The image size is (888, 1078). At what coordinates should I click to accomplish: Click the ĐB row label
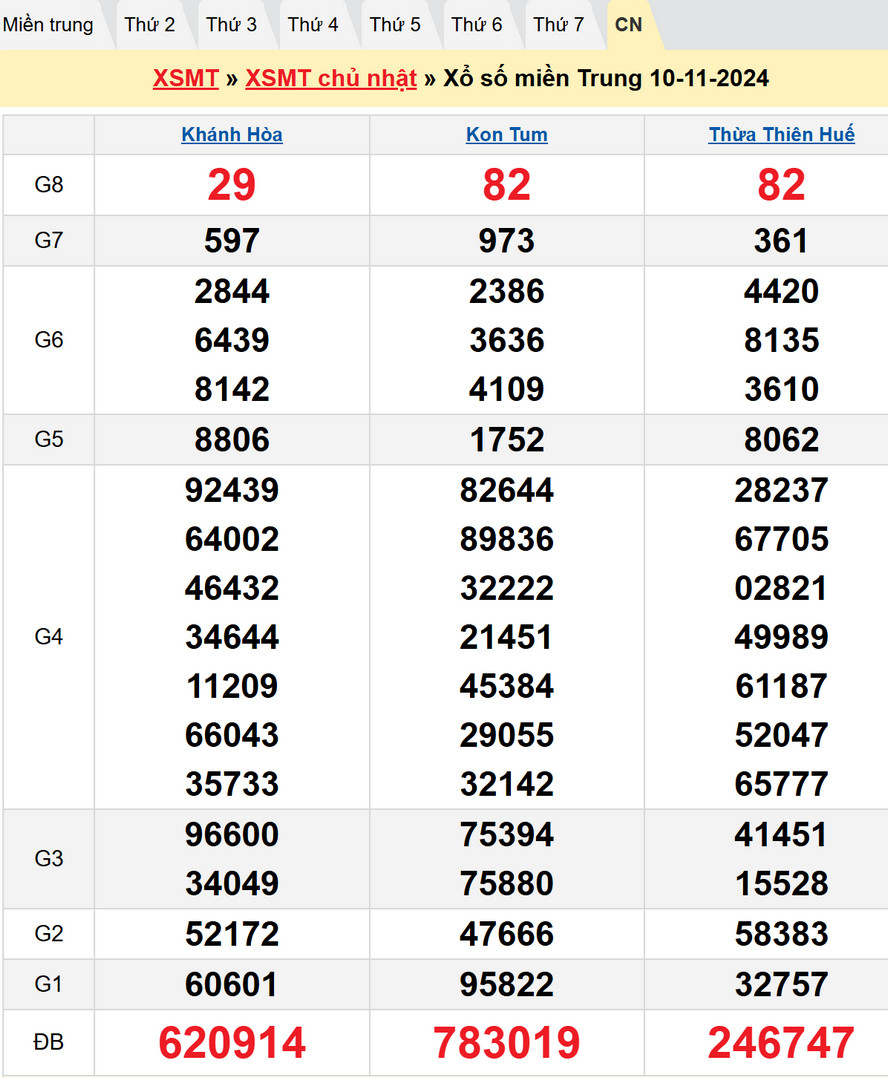(x=49, y=1043)
